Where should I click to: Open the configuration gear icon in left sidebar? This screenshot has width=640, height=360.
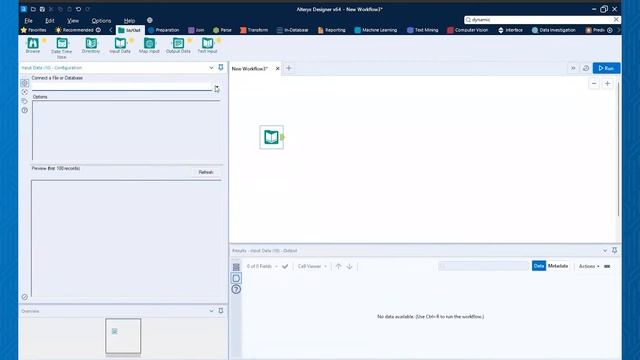click(x=24, y=83)
